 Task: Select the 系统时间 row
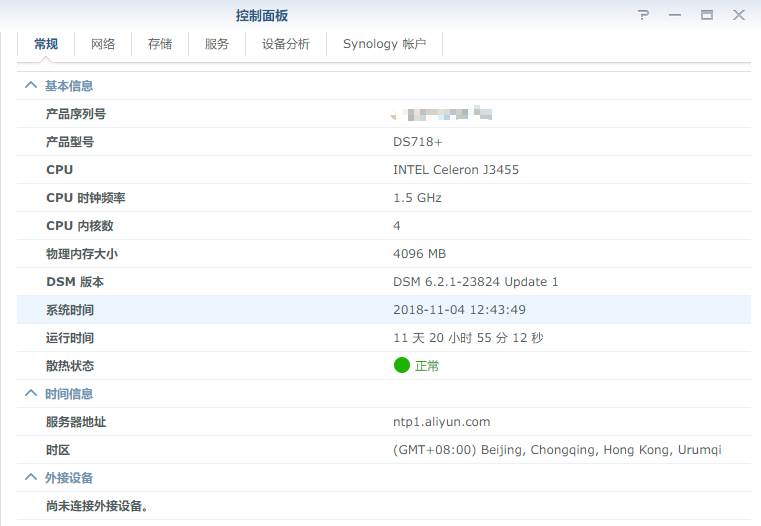383,310
